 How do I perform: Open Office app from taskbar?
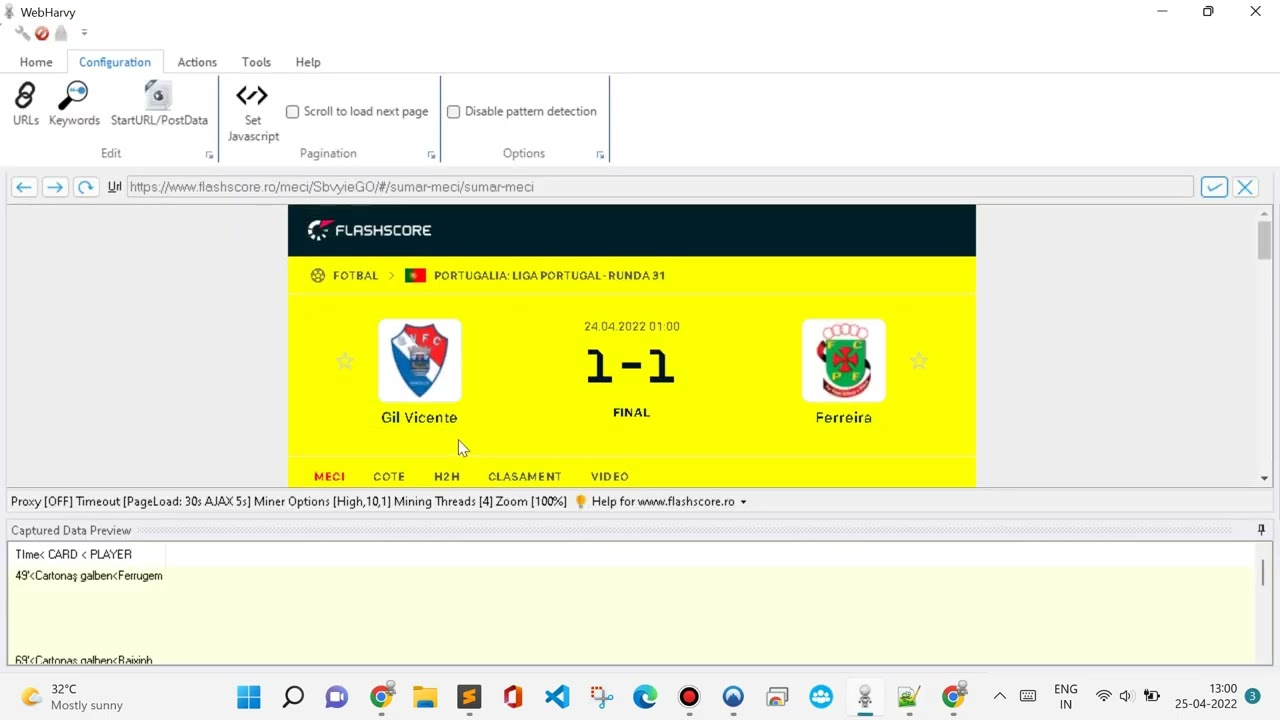(x=513, y=697)
